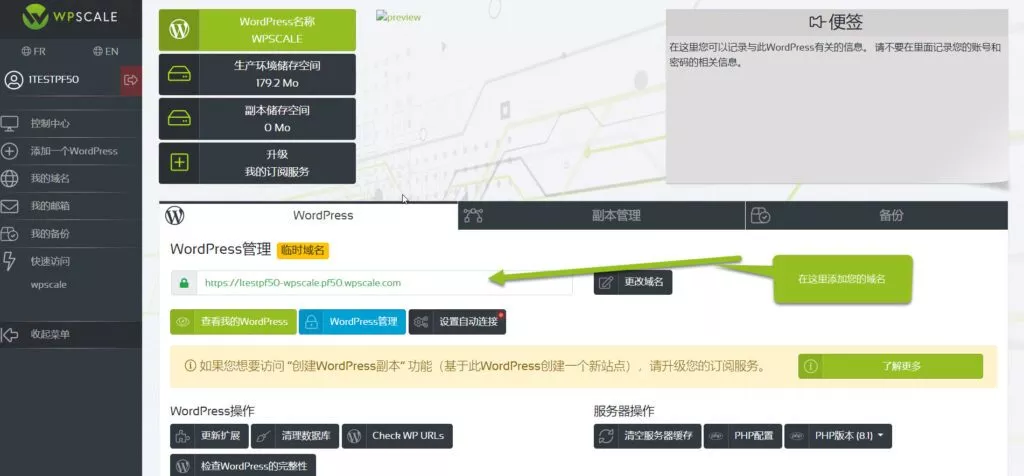1024x476 pixels.
Task: Click the 副本储存空间 card
Action: pos(257,119)
